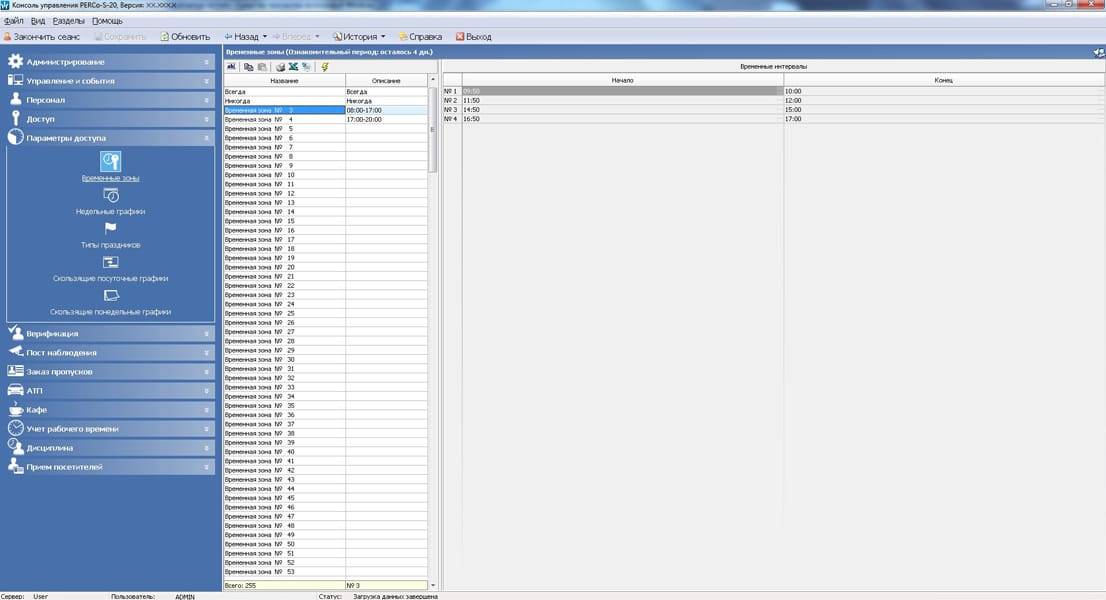Expand the Администрирование sidebar section
Viewport: 1106px width, 600px height.
click(x=108, y=62)
